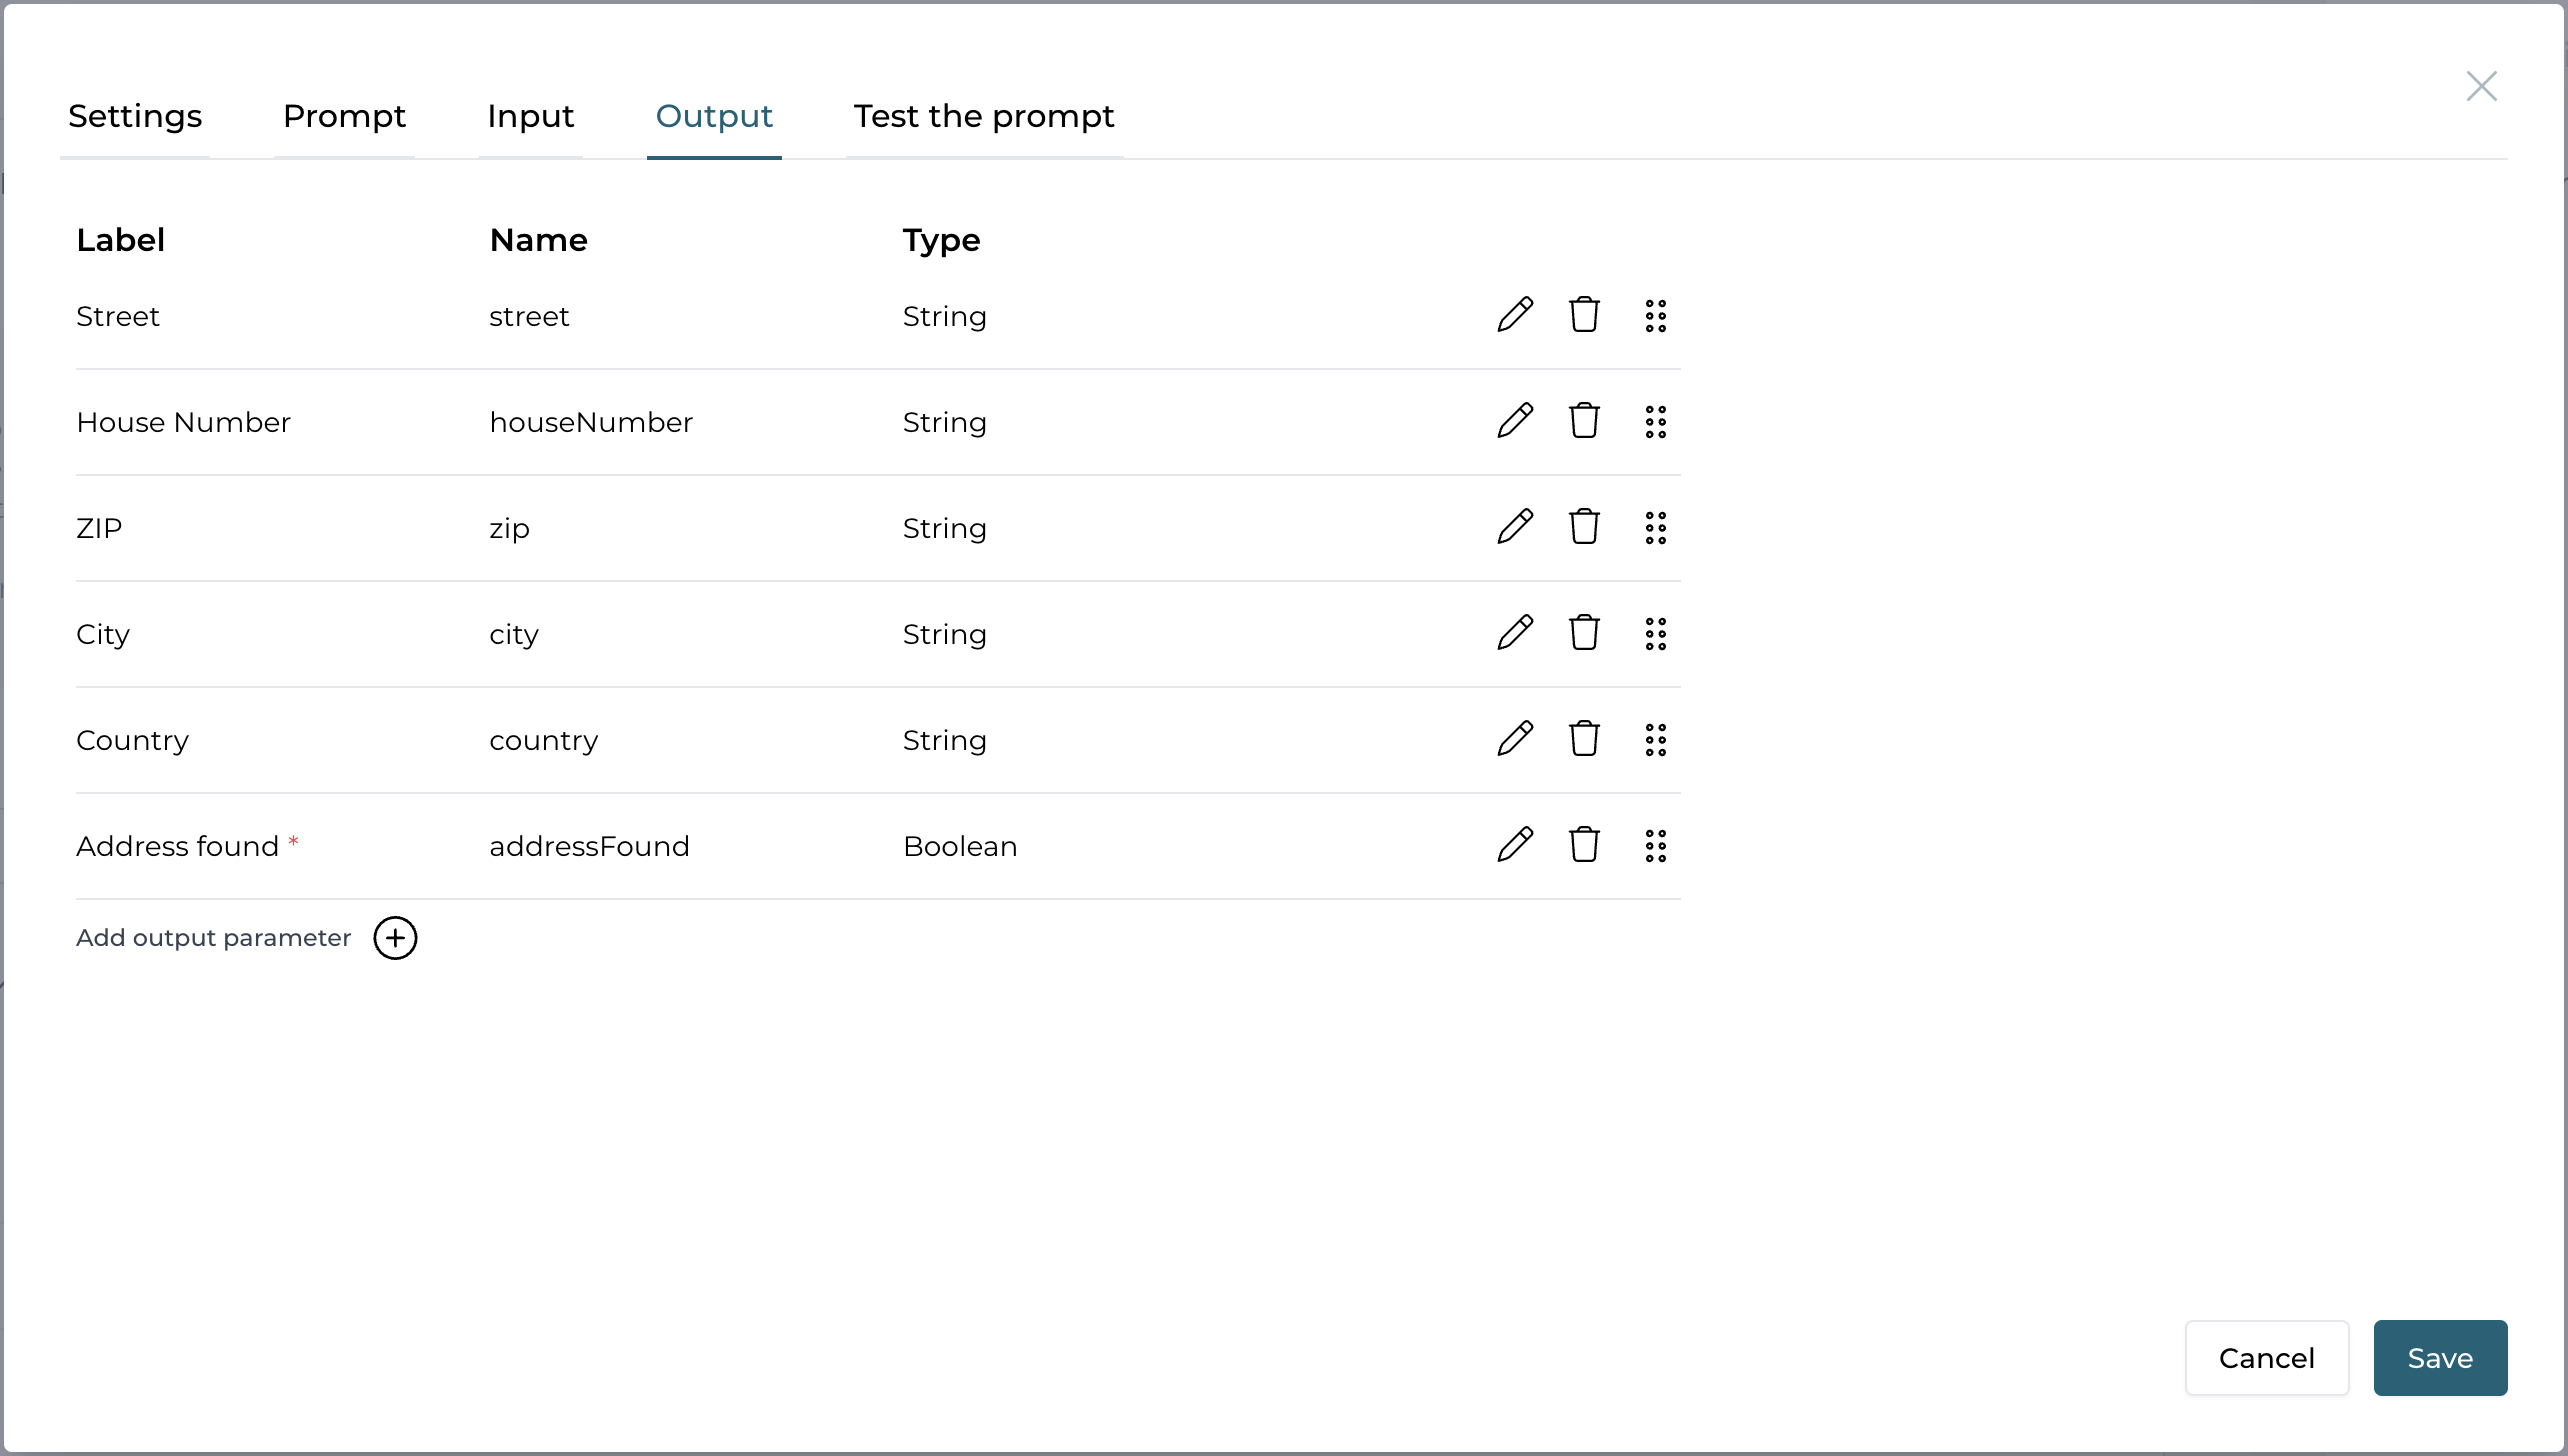Click the drag handle for Street row

tap(1654, 316)
